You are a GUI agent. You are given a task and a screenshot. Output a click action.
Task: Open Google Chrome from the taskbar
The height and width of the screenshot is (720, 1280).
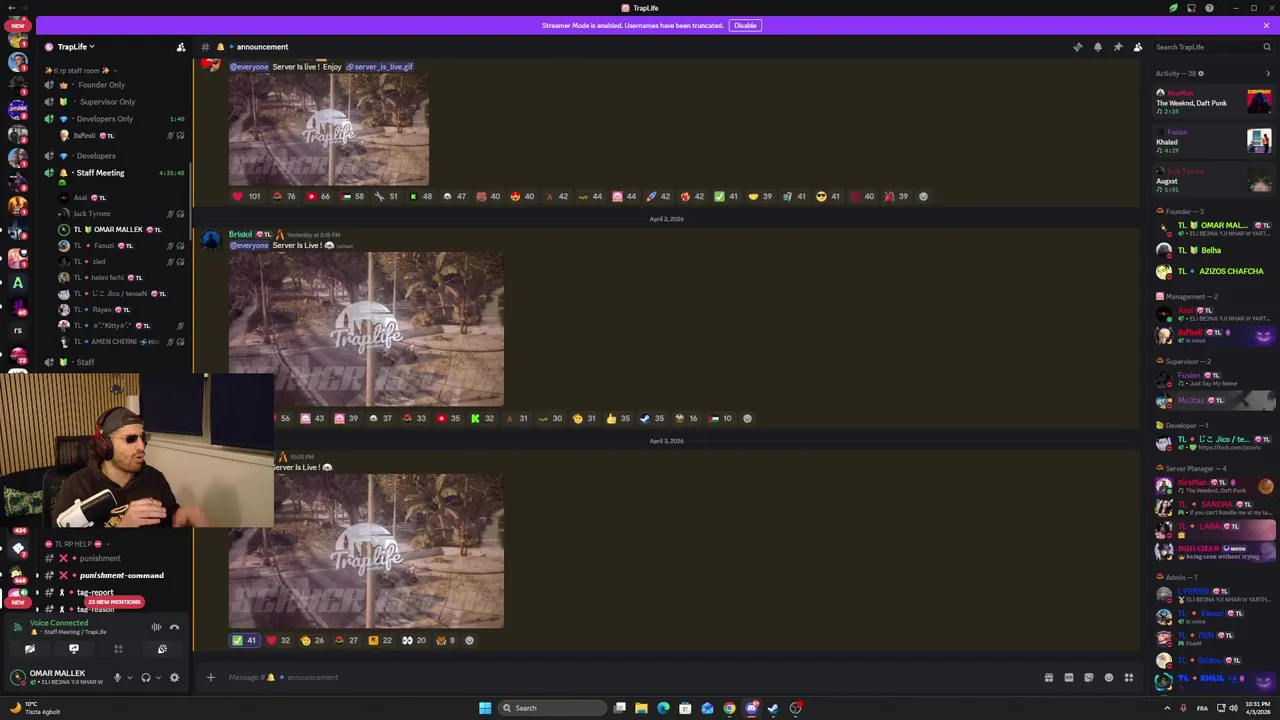729,708
